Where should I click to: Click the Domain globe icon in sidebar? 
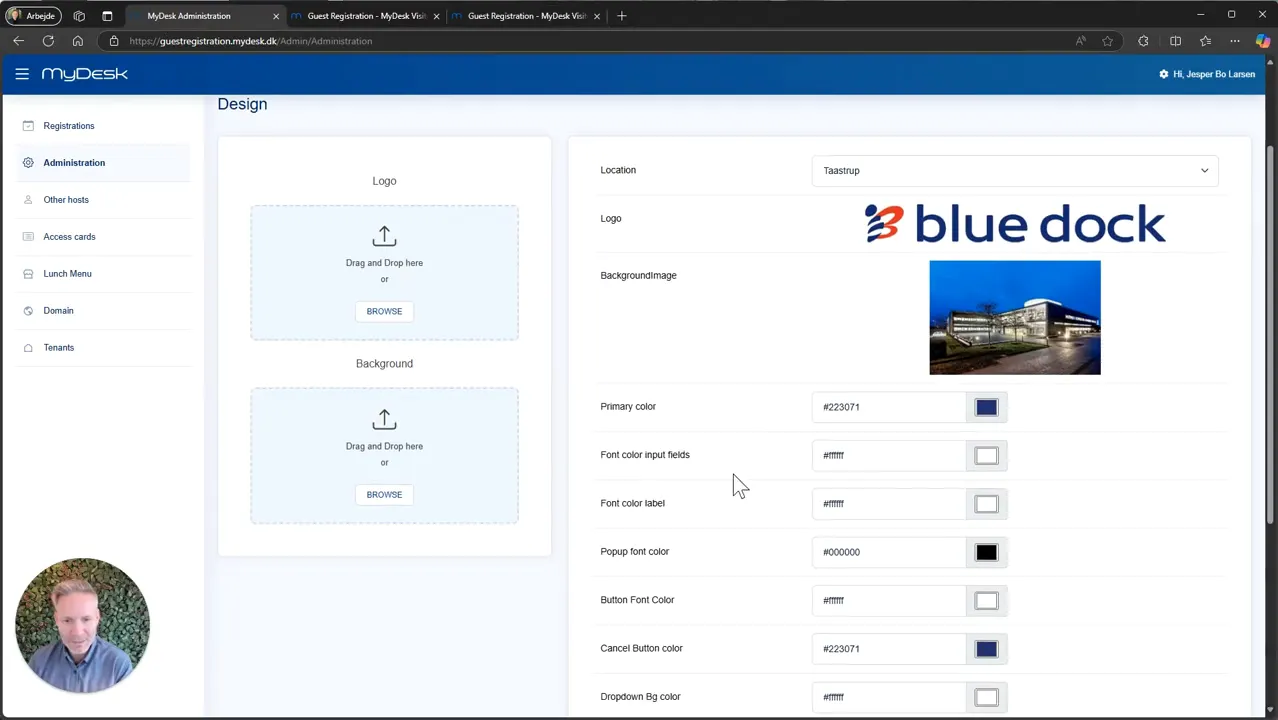[x=28, y=311]
